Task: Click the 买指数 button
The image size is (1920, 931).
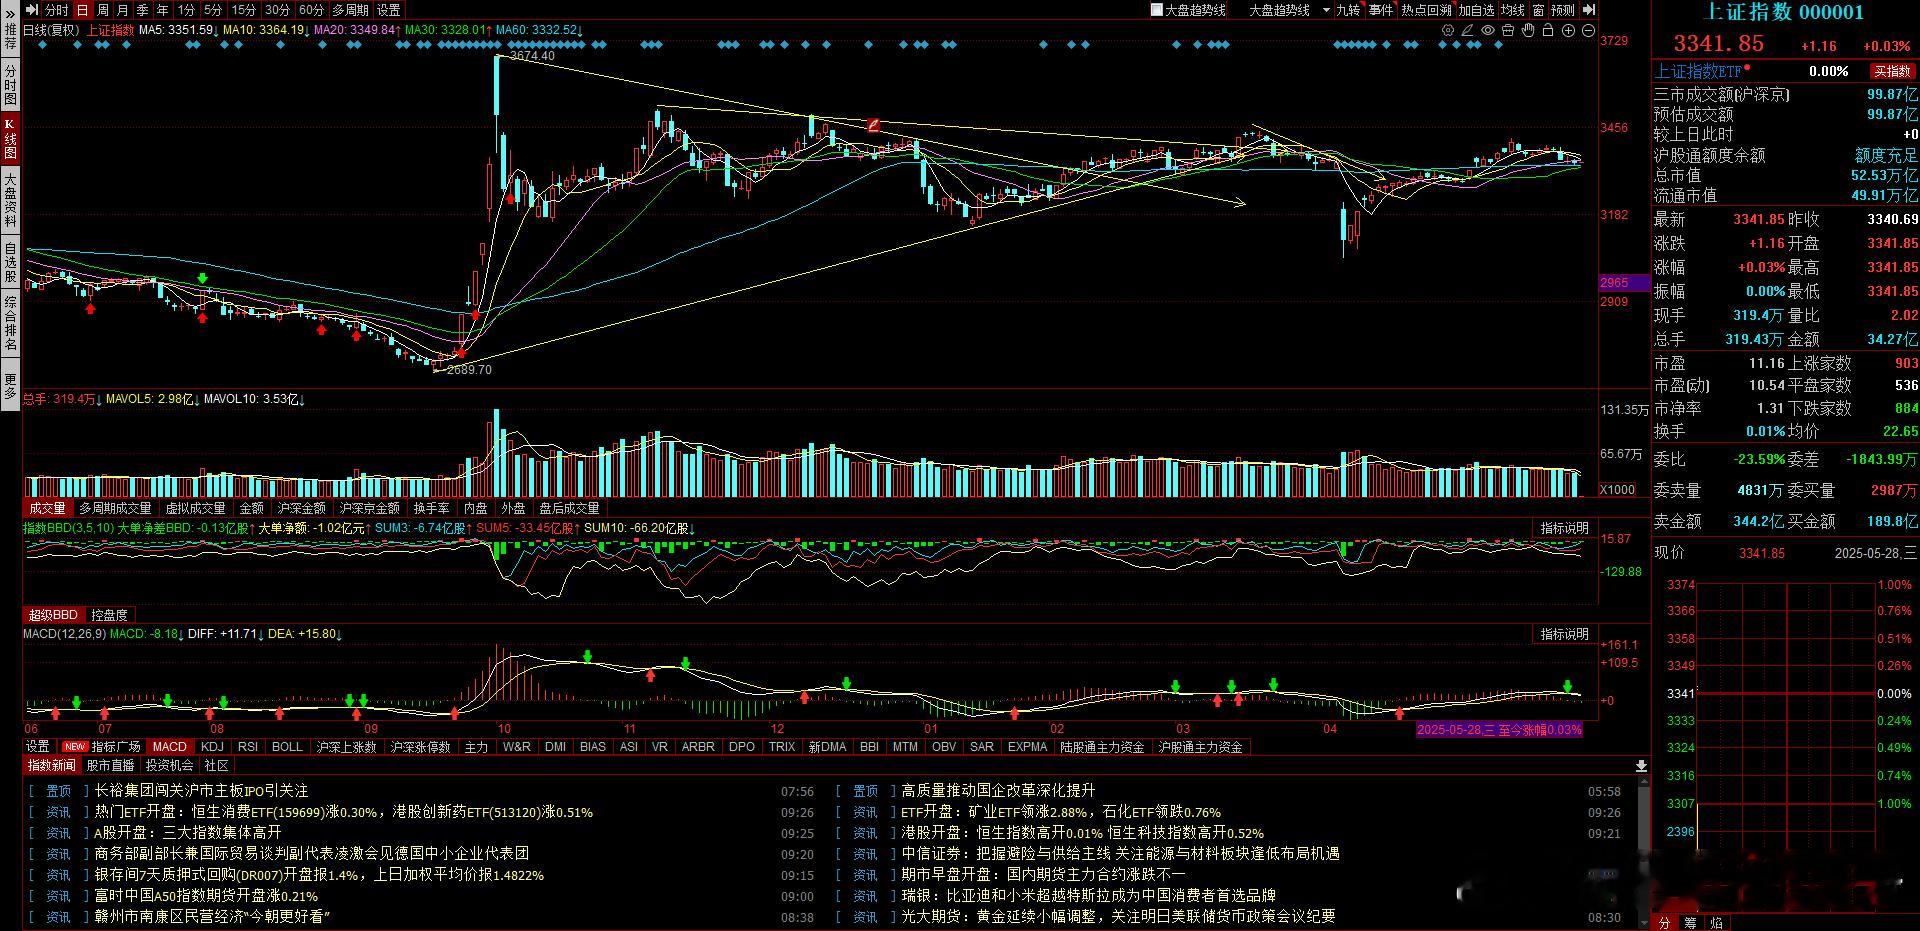Action: tap(1891, 71)
